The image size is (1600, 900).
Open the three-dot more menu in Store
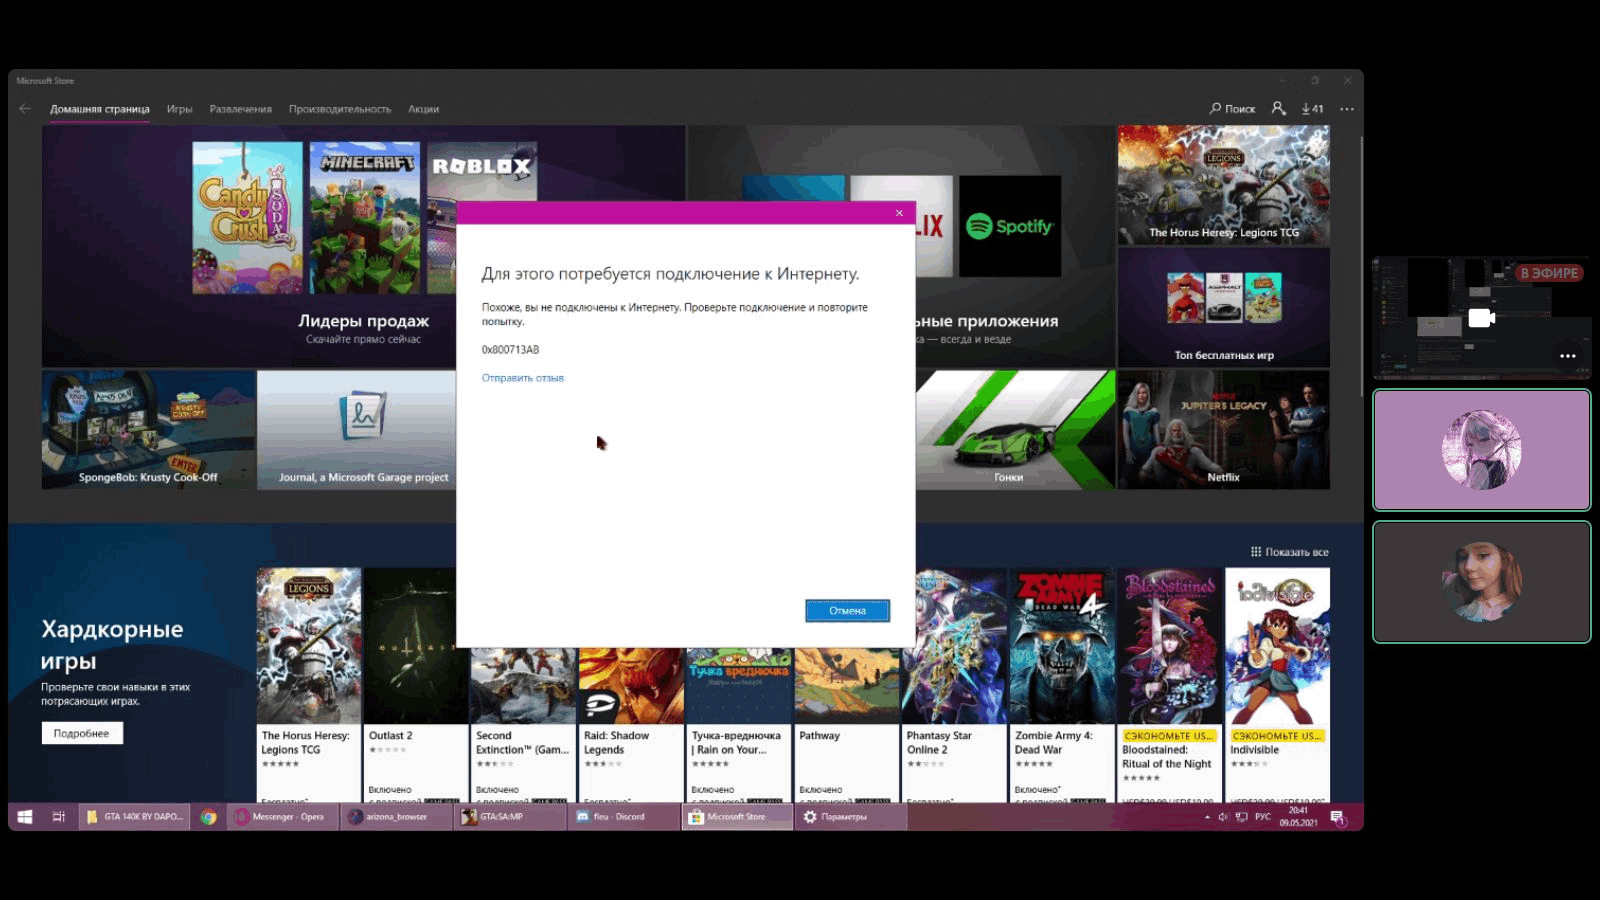(1347, 109)
